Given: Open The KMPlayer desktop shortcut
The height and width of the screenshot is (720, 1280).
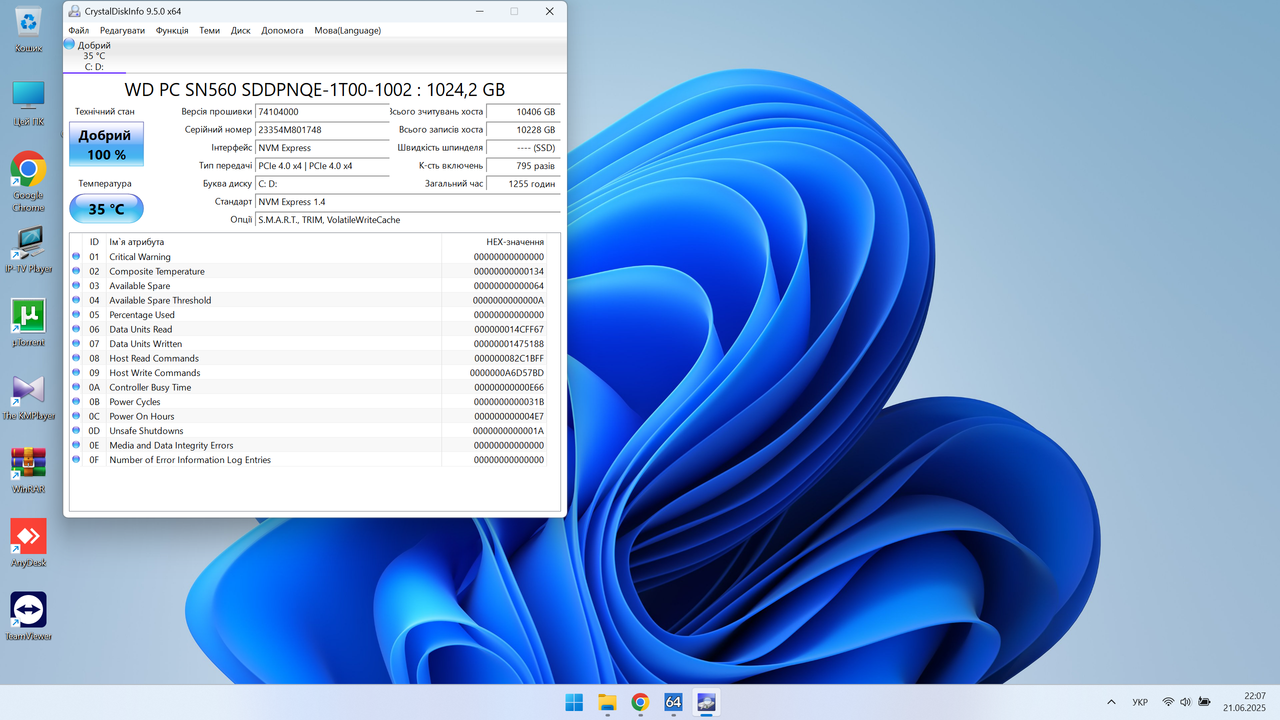Looking at the screenshot, I should pos(28,397).
